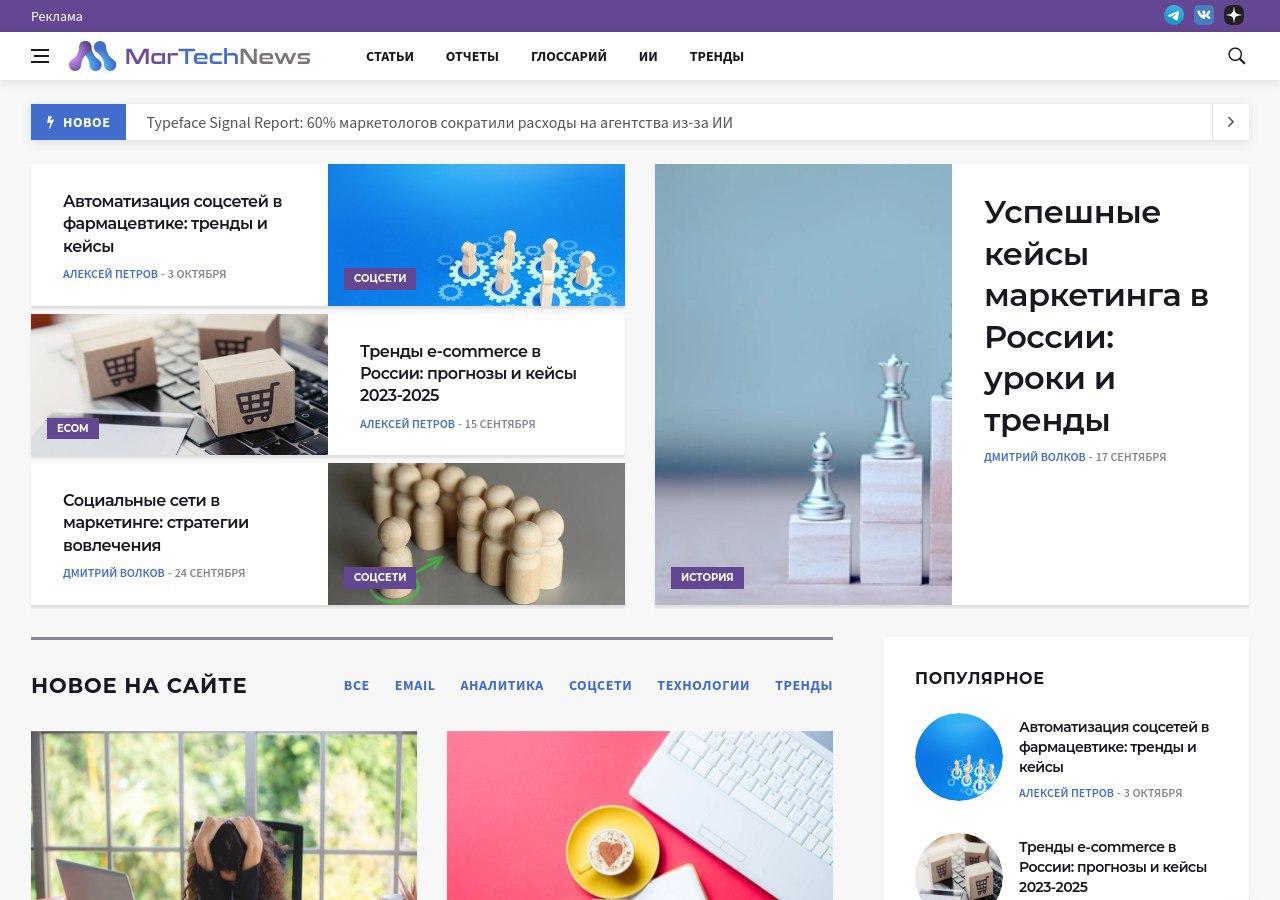Select the ТРЕНДЫ item in top navigation

click(716, 57)
